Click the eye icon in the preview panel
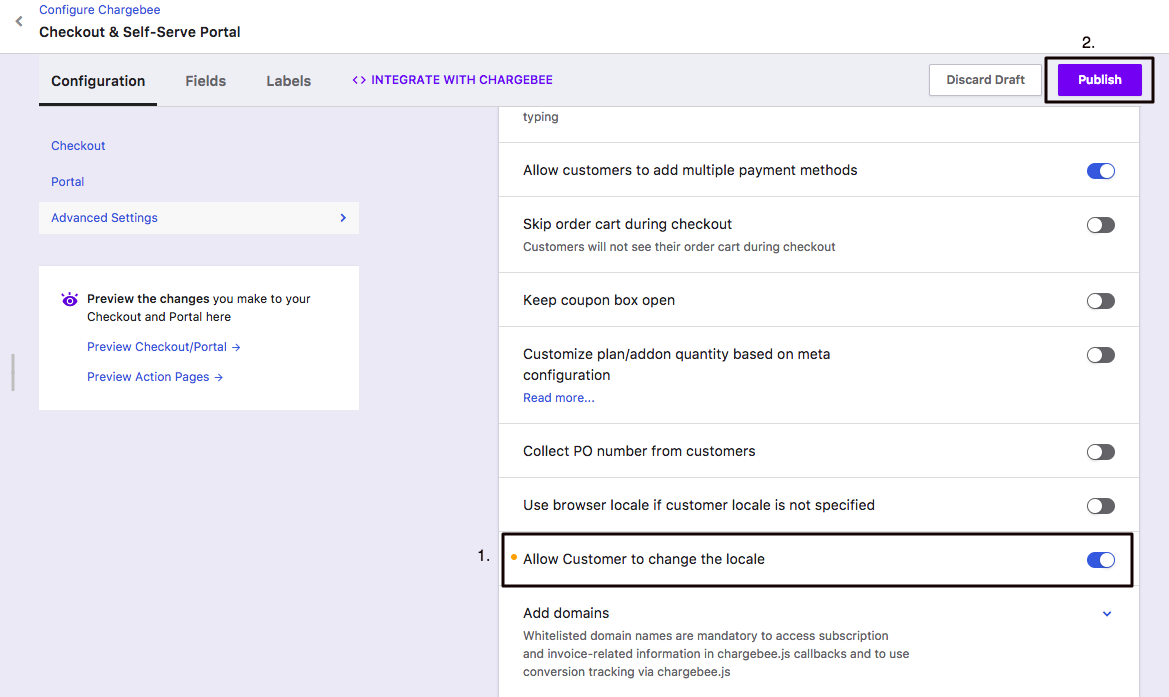The height and width of the screenshot is (697, 1169). pos(68,299)
